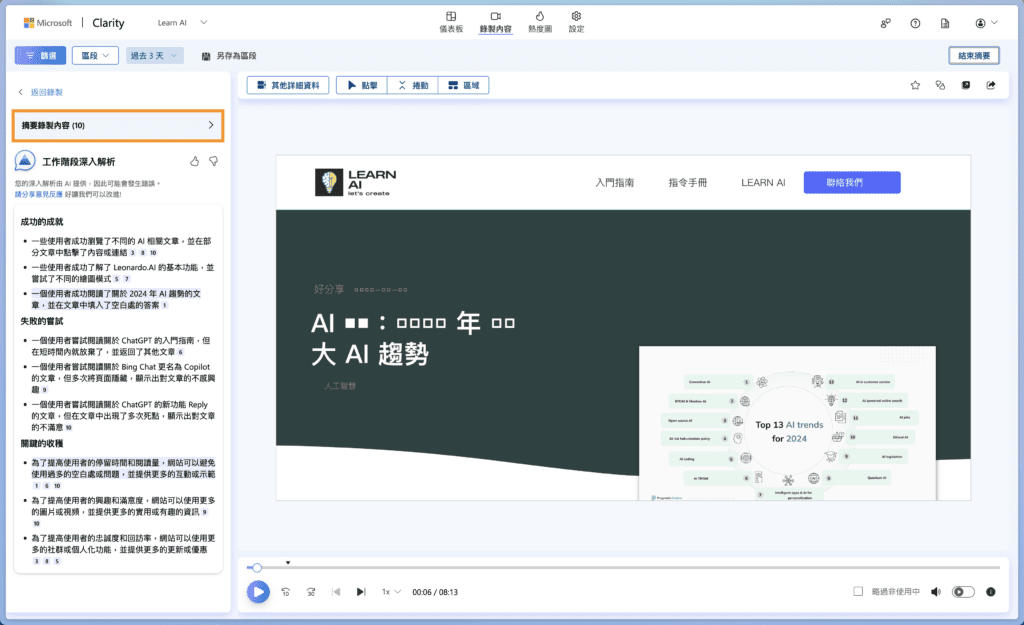Click the share recording icon
The image size is (1024, 625).
991,86
